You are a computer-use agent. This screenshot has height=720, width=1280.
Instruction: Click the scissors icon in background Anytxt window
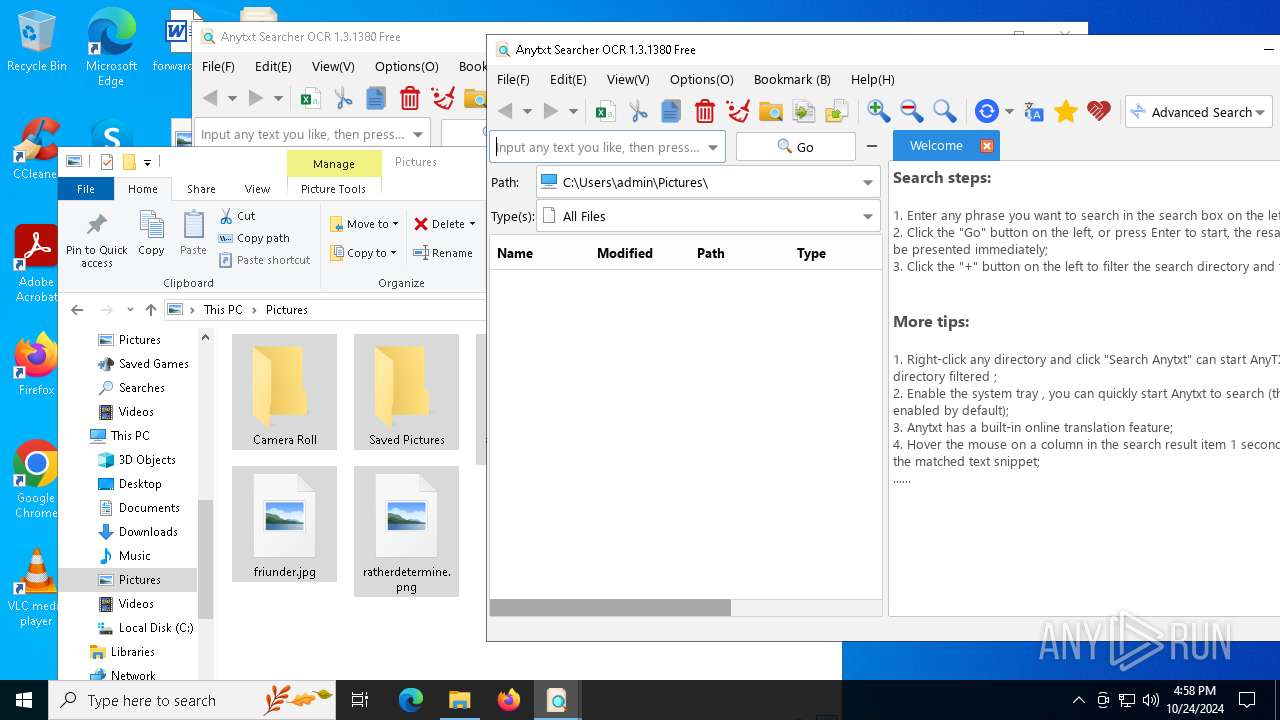coord(343,98)
